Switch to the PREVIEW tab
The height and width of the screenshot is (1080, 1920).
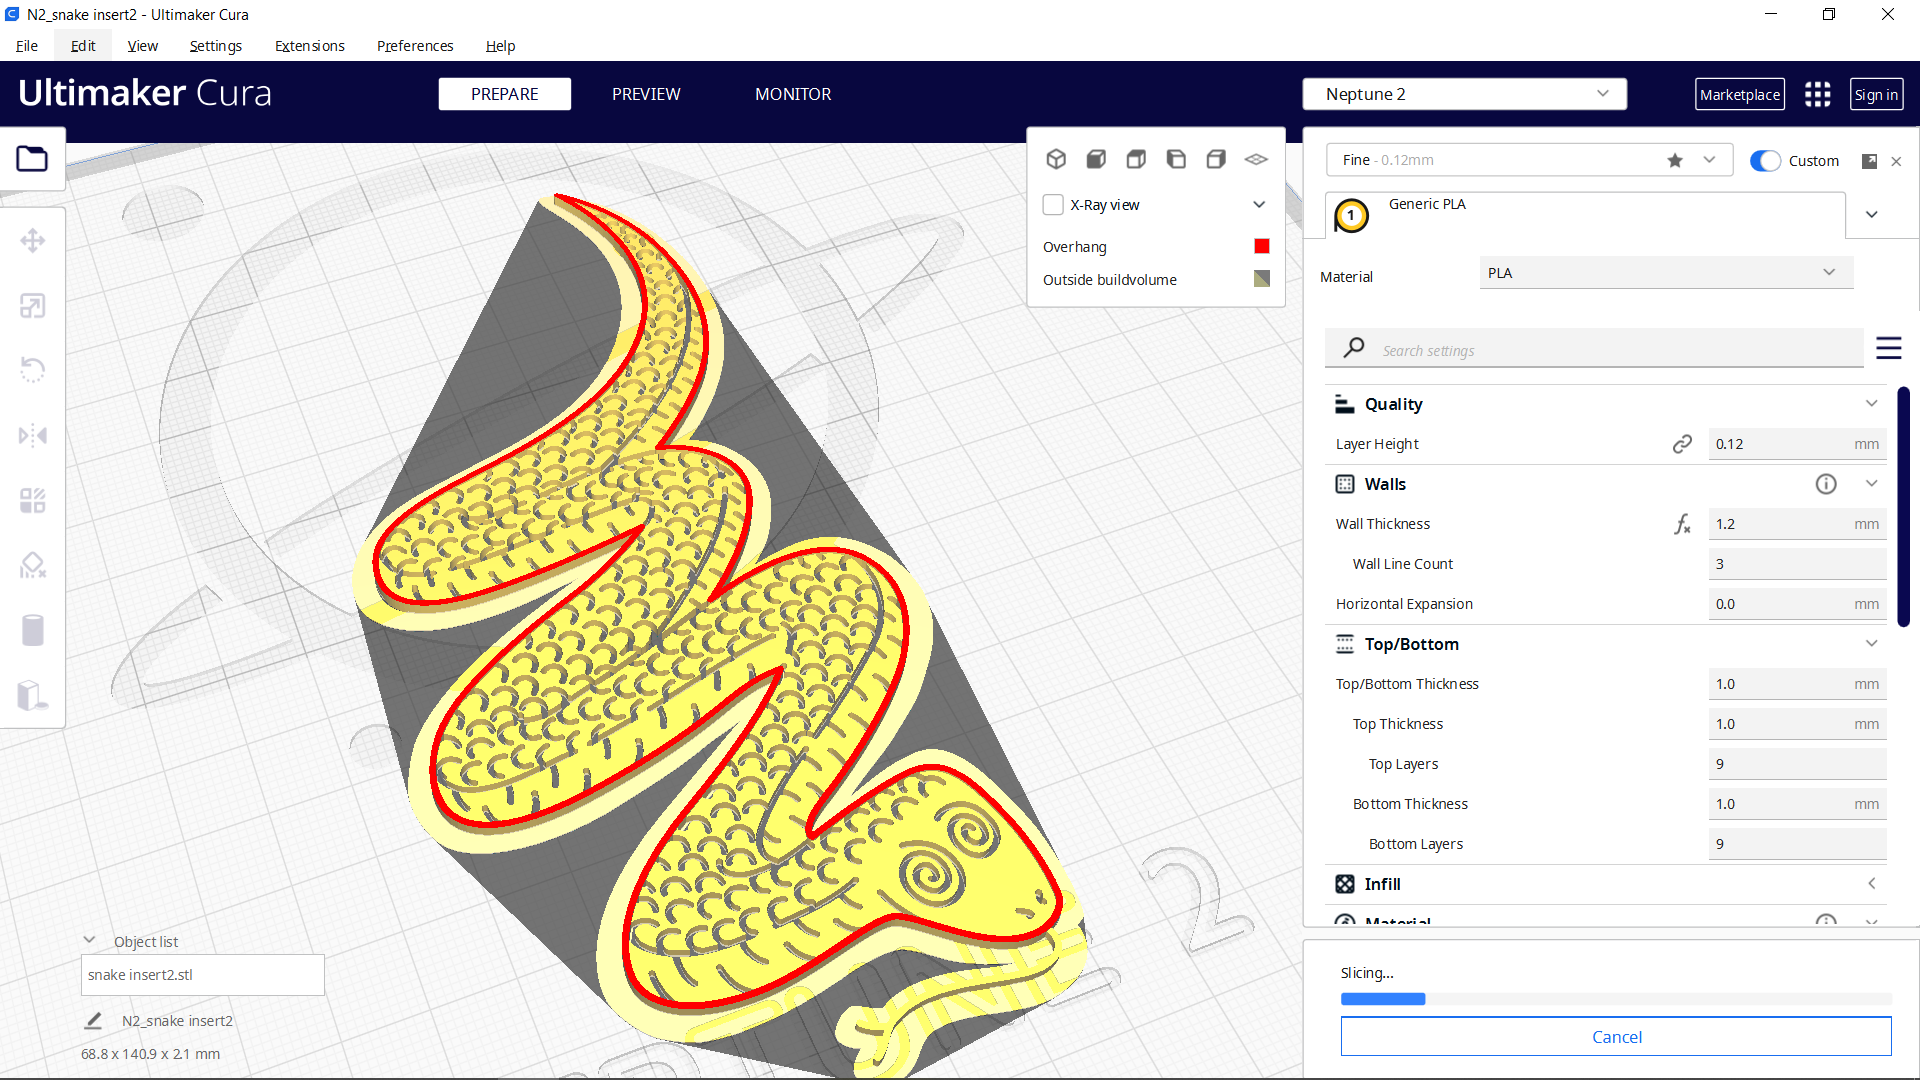coord(646,93)
